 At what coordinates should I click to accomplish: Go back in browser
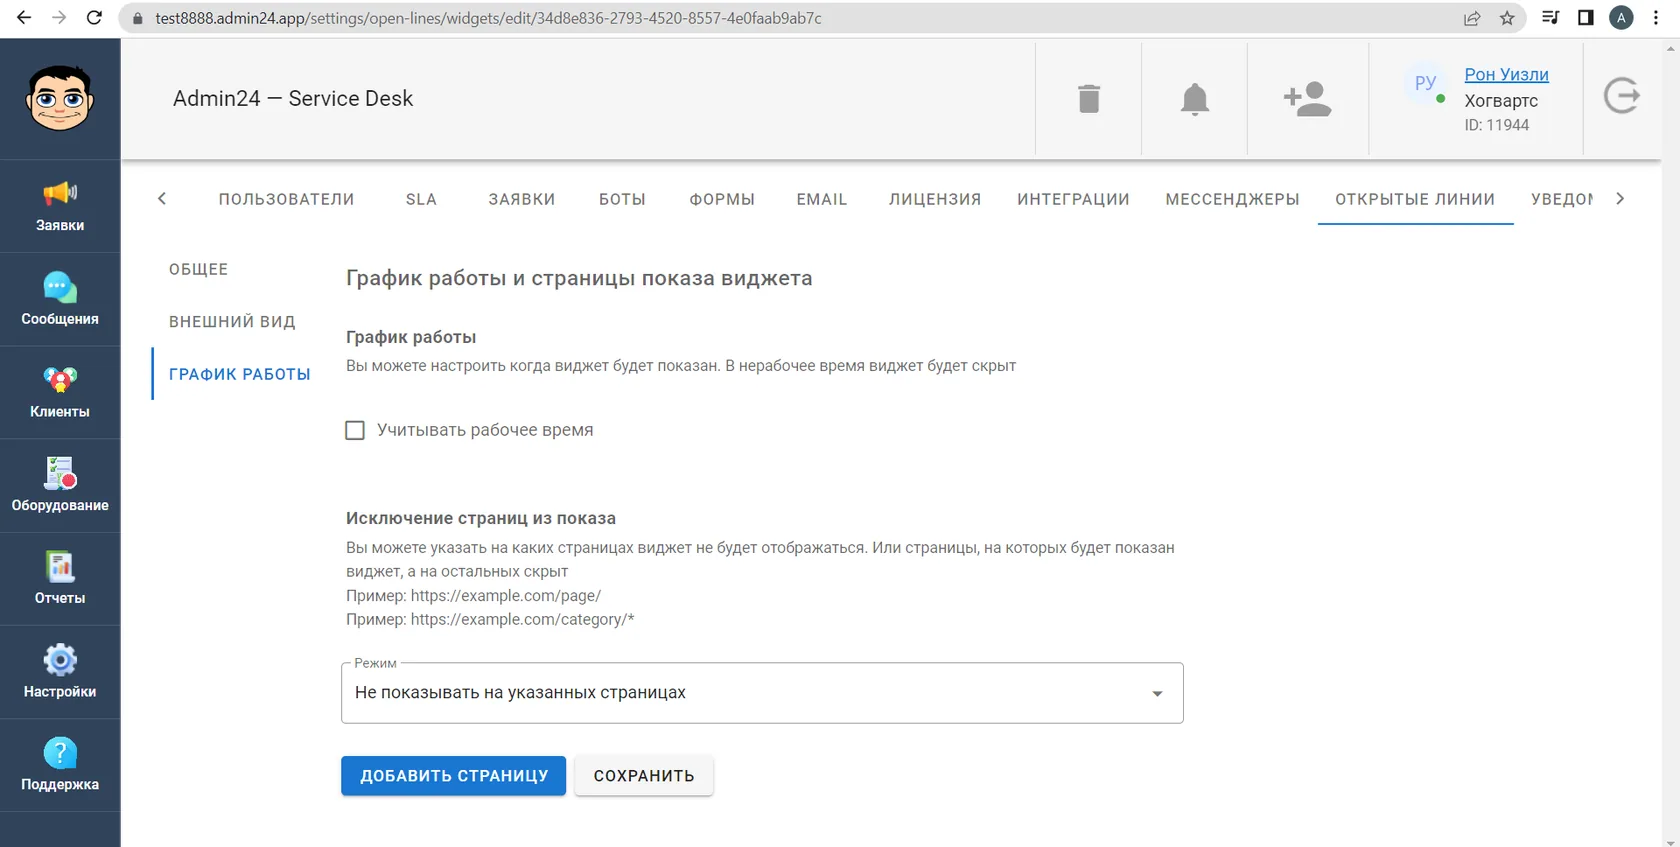[24, 18]
